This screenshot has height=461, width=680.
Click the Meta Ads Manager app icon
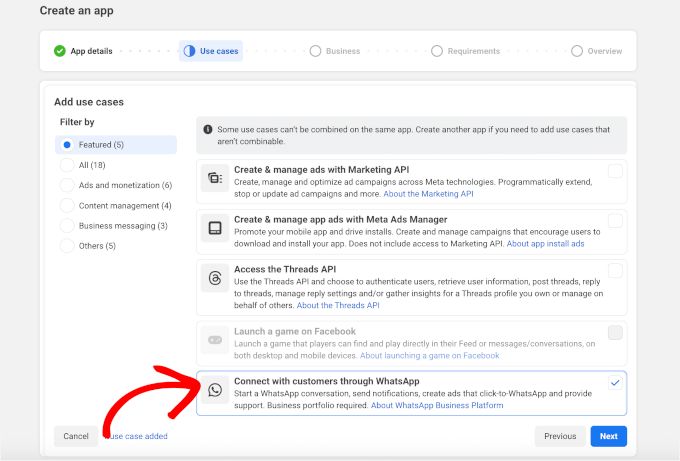pyautogui.click(x=215, y=228)
